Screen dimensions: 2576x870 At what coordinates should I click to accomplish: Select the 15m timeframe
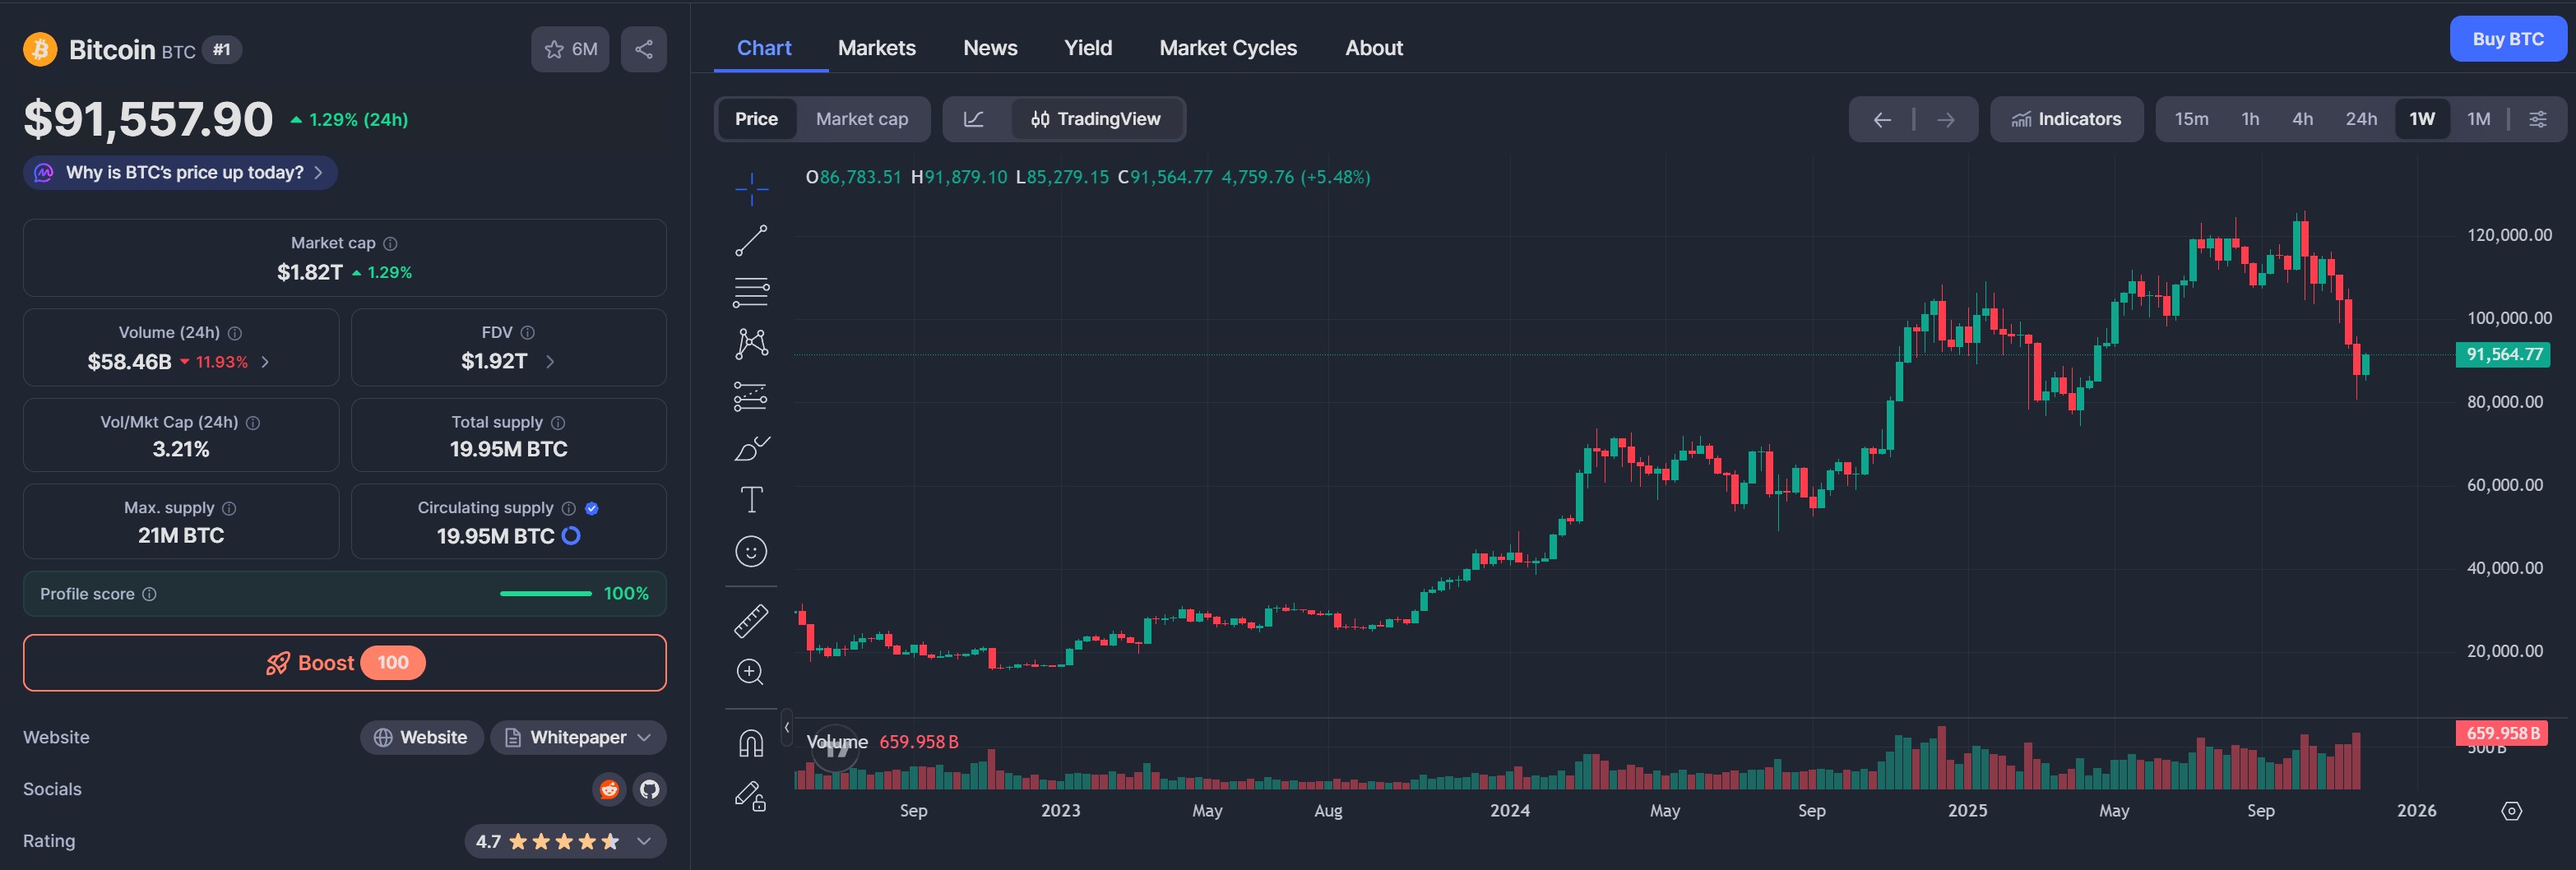(2191, 119)
